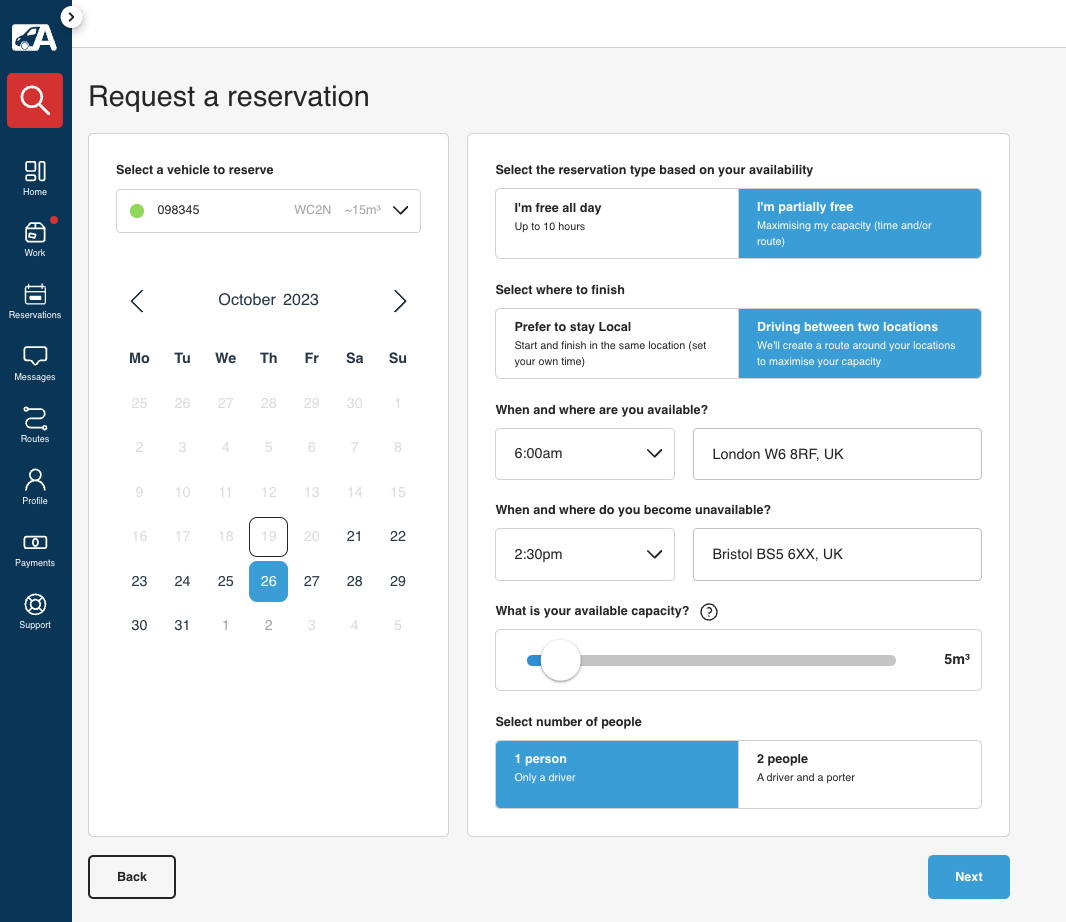
Task: Open the vehicle 098345 selection dropdown
Action: pyautogui.click(x=268, y=210)
